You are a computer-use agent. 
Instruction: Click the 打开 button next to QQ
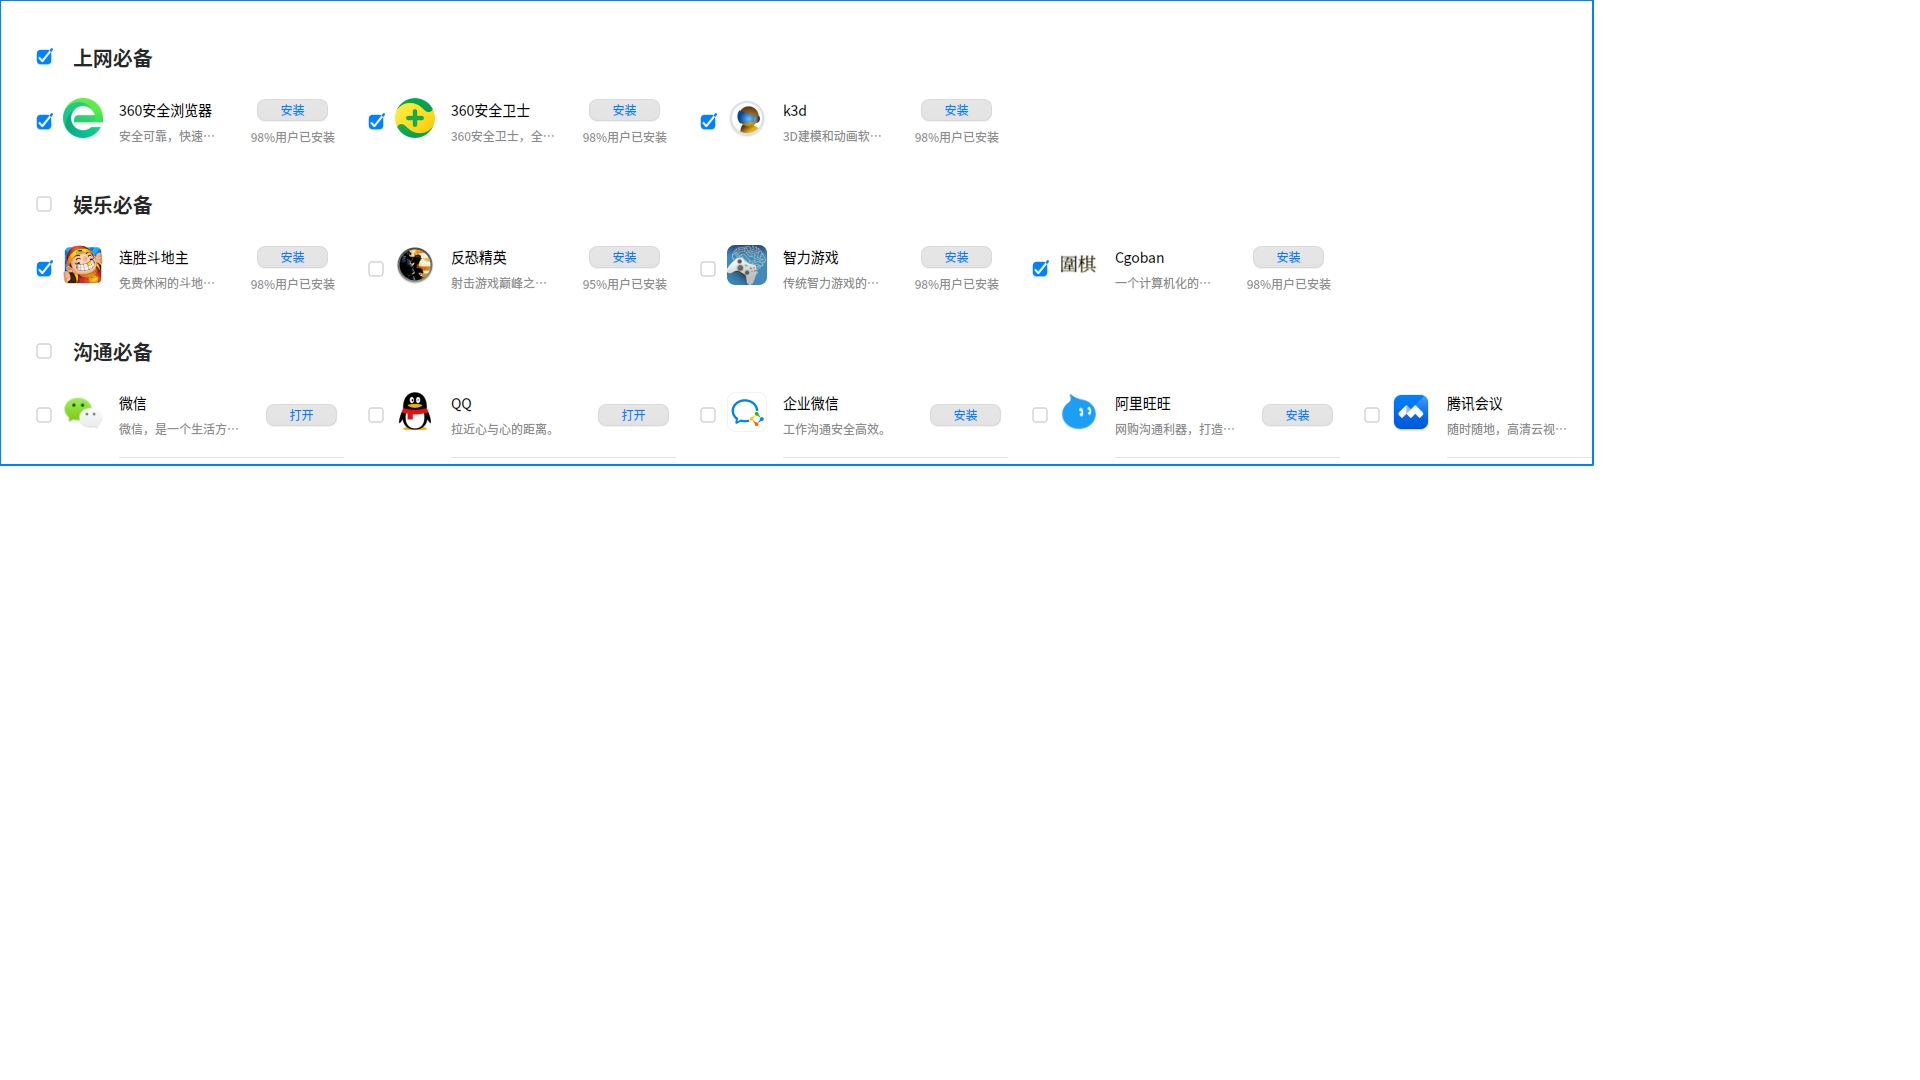tap(633, 415)
